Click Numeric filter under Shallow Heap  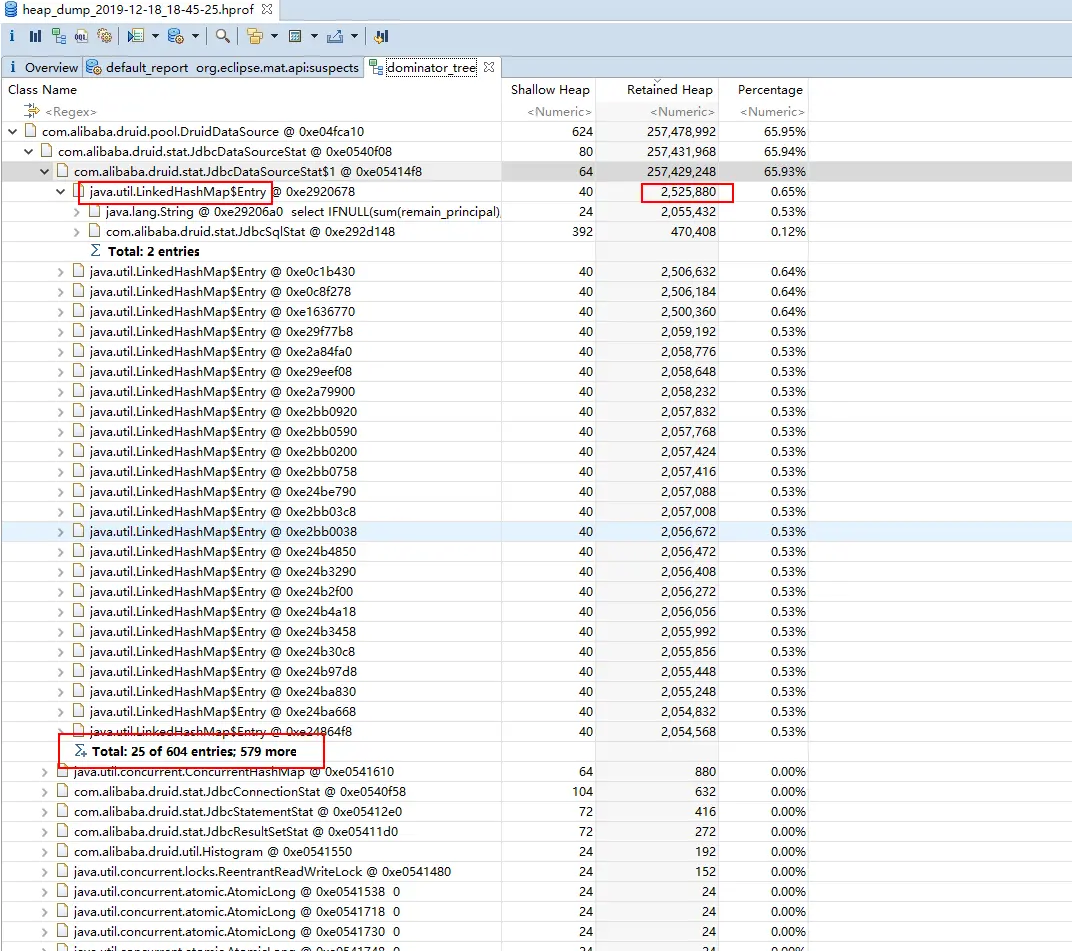tap(559, 111)
